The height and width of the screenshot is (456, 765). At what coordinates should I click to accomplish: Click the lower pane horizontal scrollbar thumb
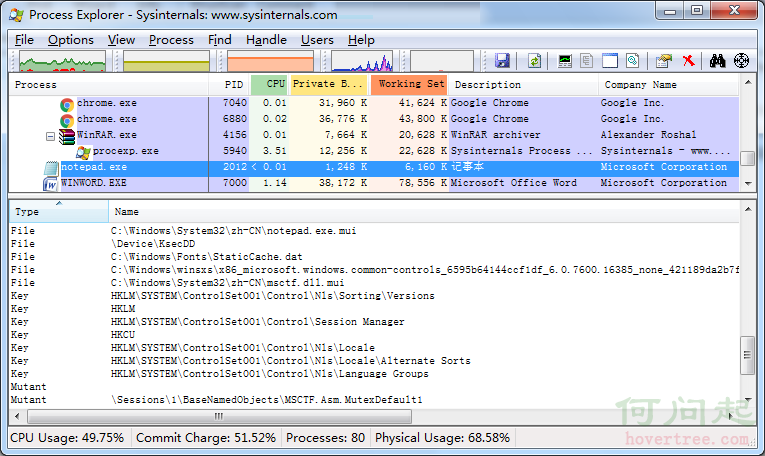(x=220, y=416)
